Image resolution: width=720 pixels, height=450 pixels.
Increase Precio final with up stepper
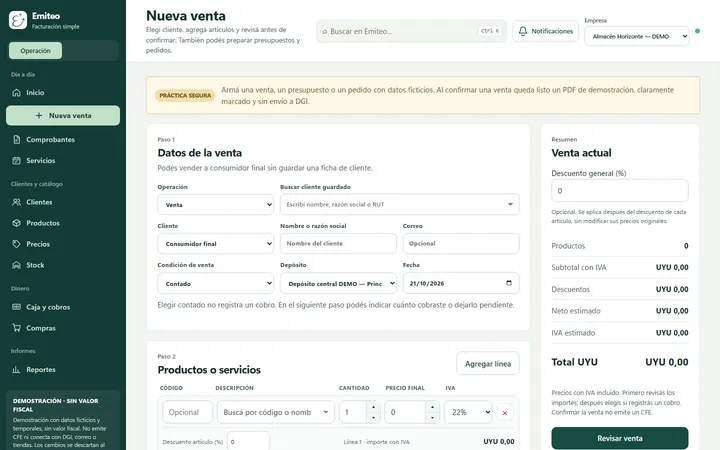[x=432, y=407]
